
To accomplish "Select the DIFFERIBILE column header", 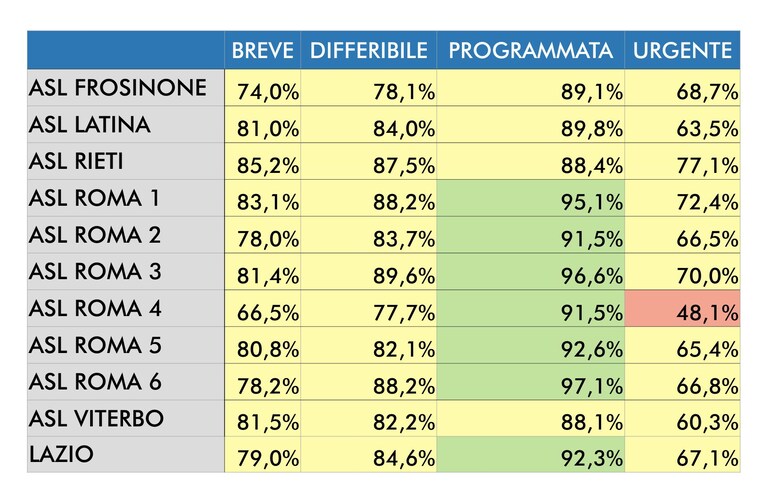I will [369, 50].
